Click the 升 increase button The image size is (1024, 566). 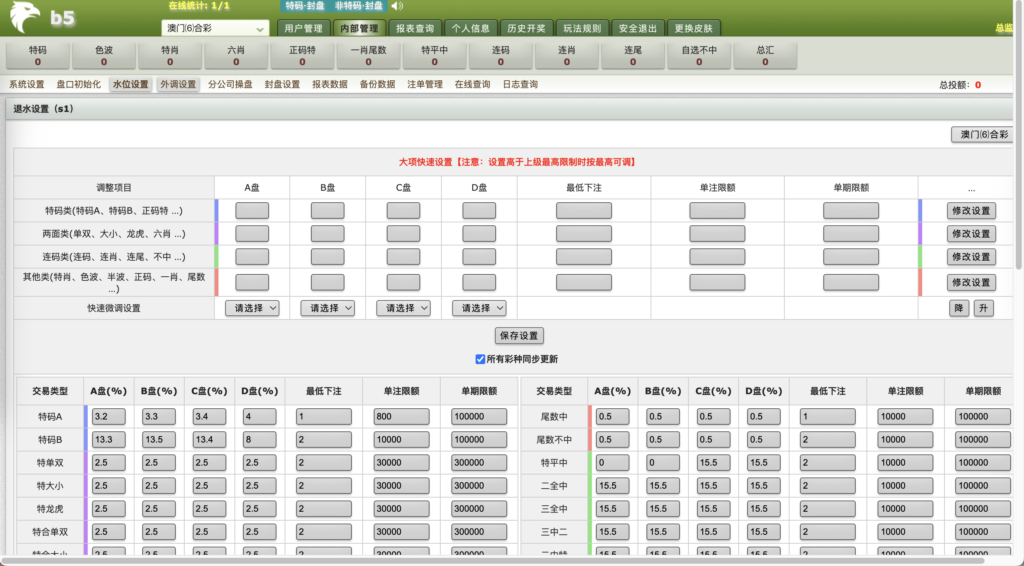tap(983, 308)
